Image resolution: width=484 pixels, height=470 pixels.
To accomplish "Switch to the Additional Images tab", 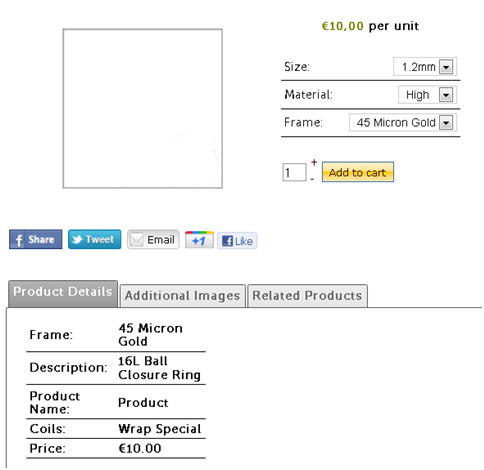I will pyautogui.click(x=183, y=296).
